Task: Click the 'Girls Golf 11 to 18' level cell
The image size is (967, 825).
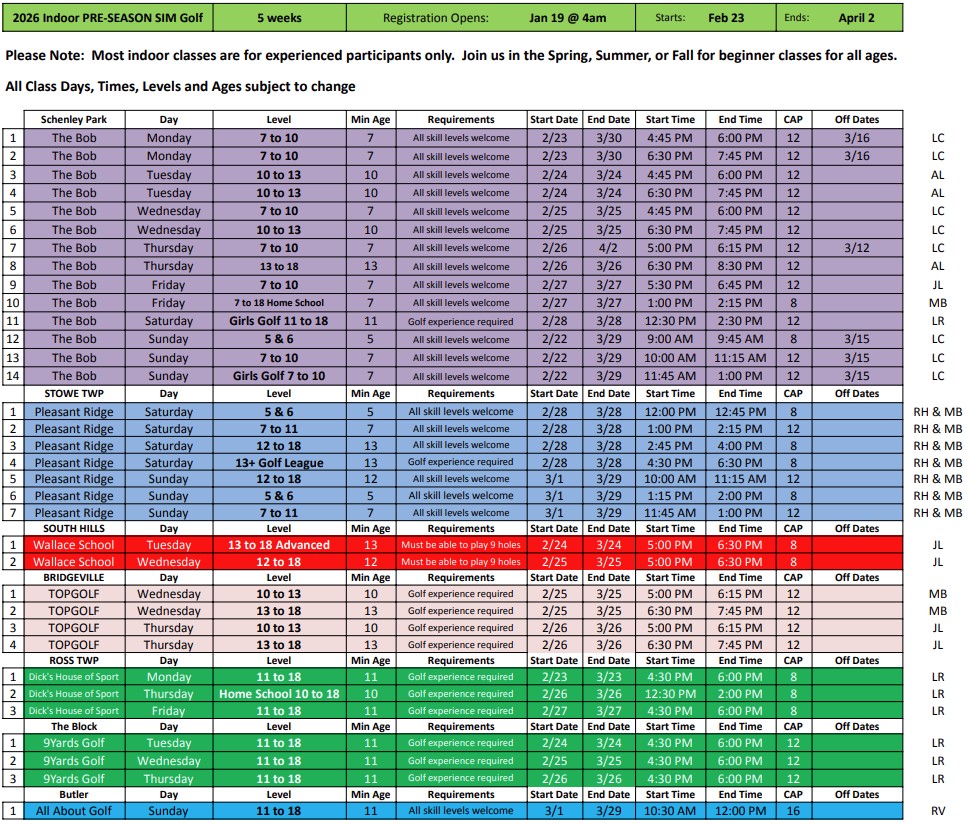Action: [279, 321]
